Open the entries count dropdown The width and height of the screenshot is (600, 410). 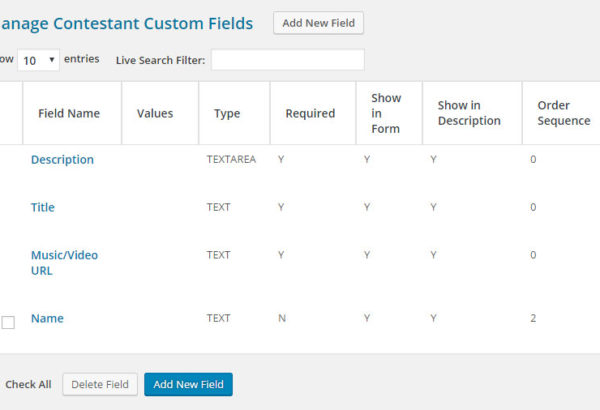coord(38,60)
